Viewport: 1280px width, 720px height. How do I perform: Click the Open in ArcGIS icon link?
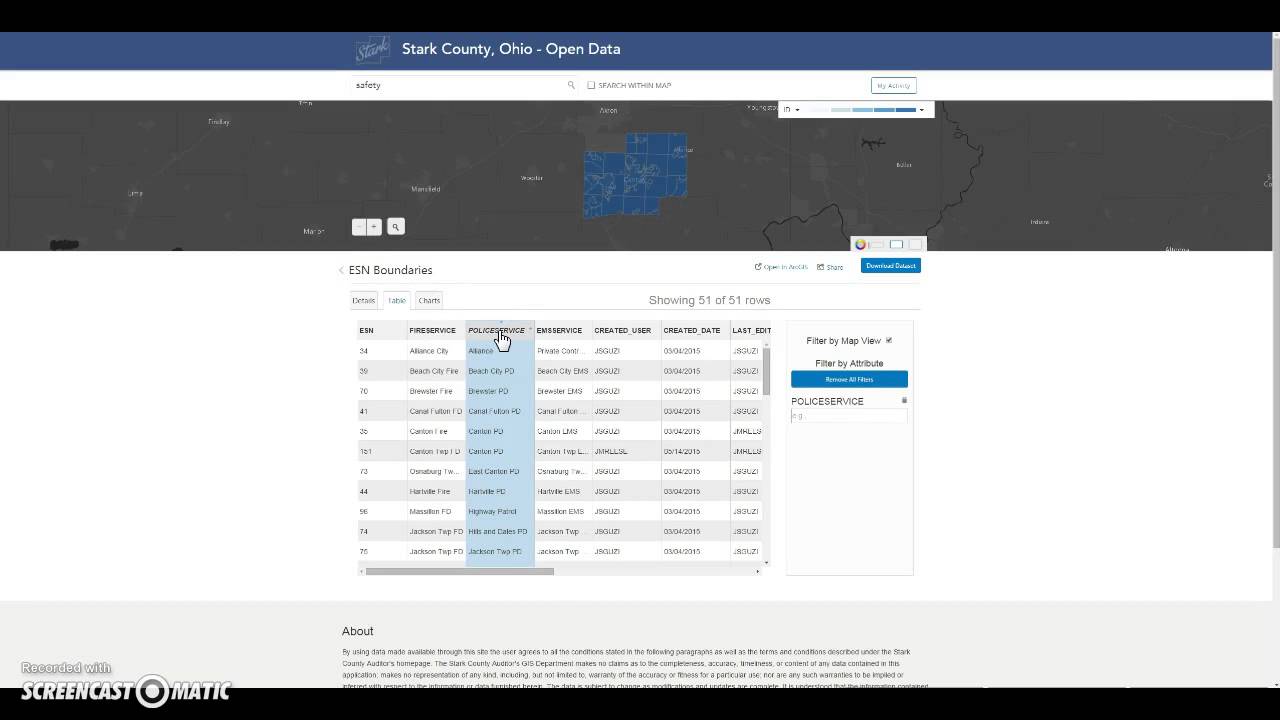click(781, 267)
